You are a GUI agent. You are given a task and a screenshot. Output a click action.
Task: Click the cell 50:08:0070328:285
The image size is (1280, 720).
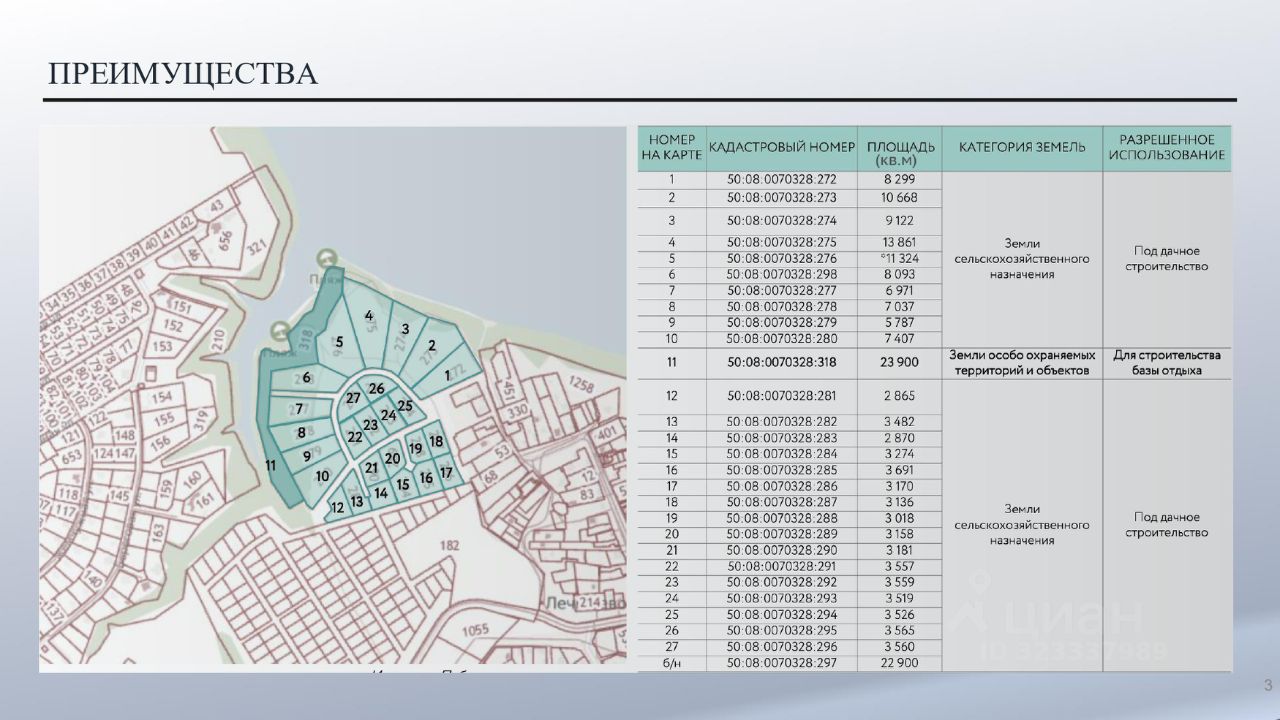coord(781,470)
